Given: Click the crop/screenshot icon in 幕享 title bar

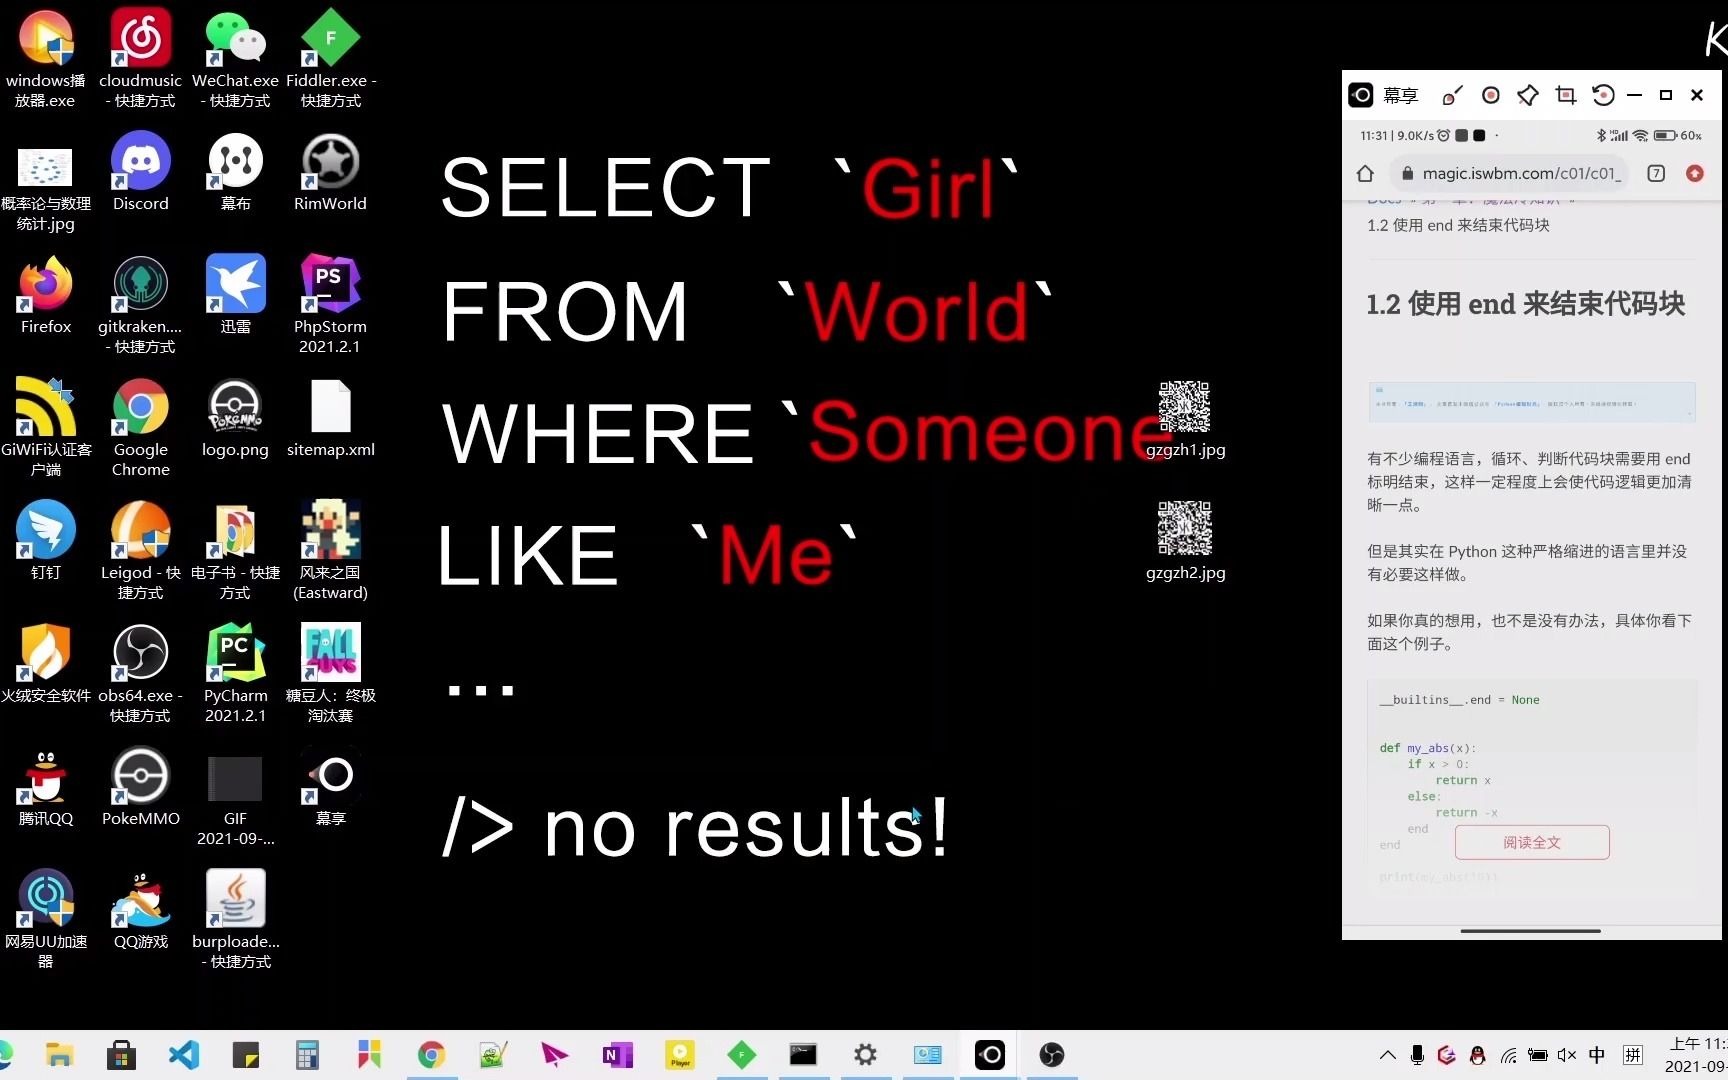Looking at the screenshot, I should (x=1566, y=95).
